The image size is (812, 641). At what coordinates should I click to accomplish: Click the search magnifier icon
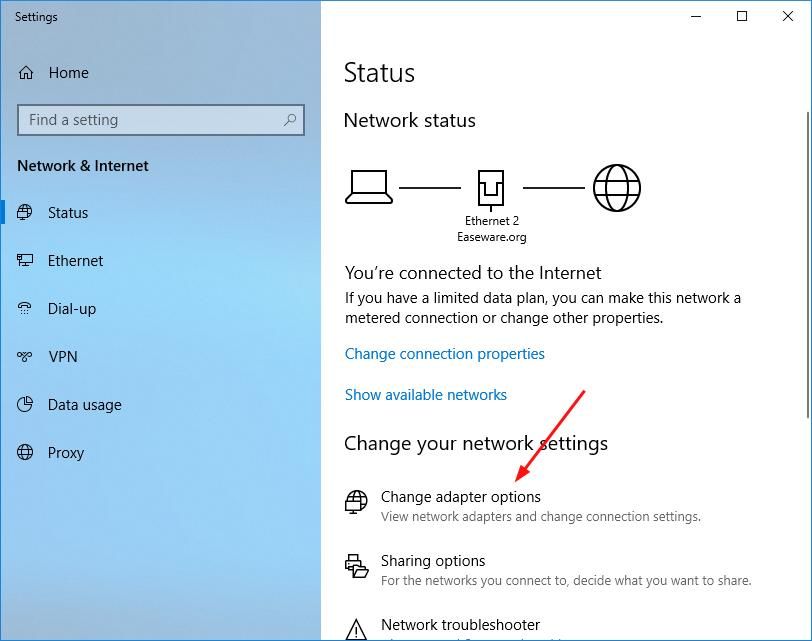290,120
